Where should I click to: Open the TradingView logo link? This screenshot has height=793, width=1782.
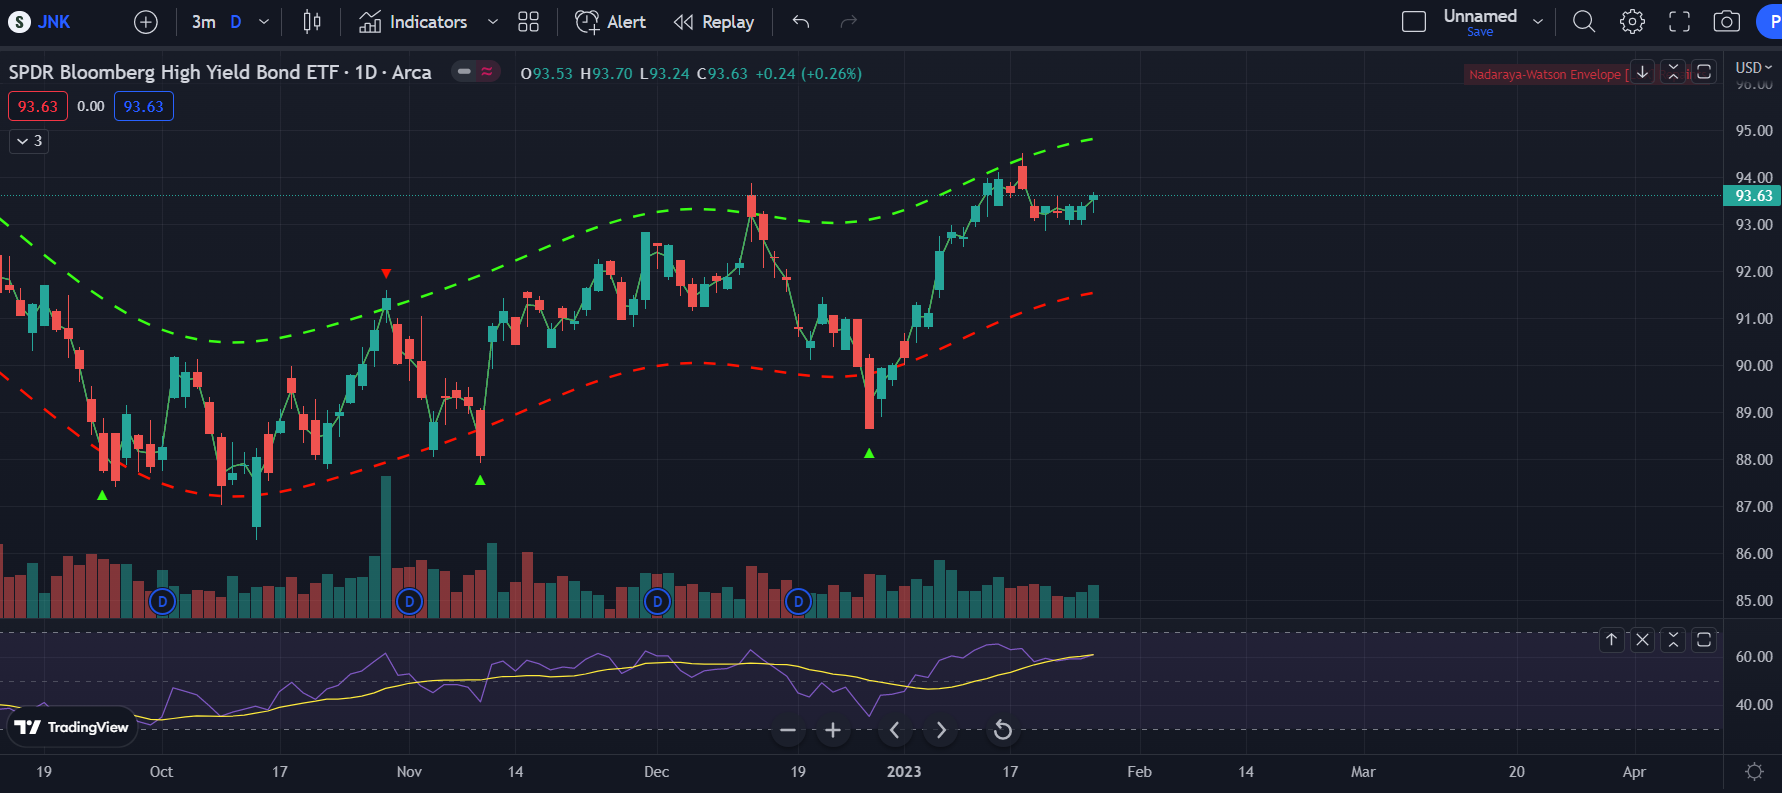[72, 727]
